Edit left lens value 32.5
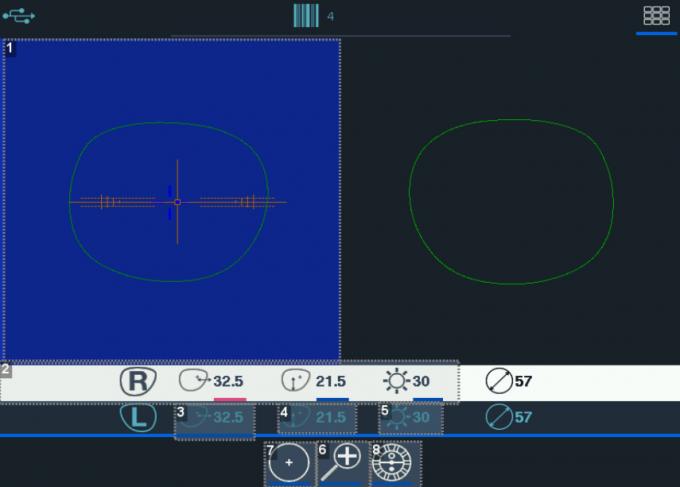Screen dimensions: 680x487 [x=228, y=418]
